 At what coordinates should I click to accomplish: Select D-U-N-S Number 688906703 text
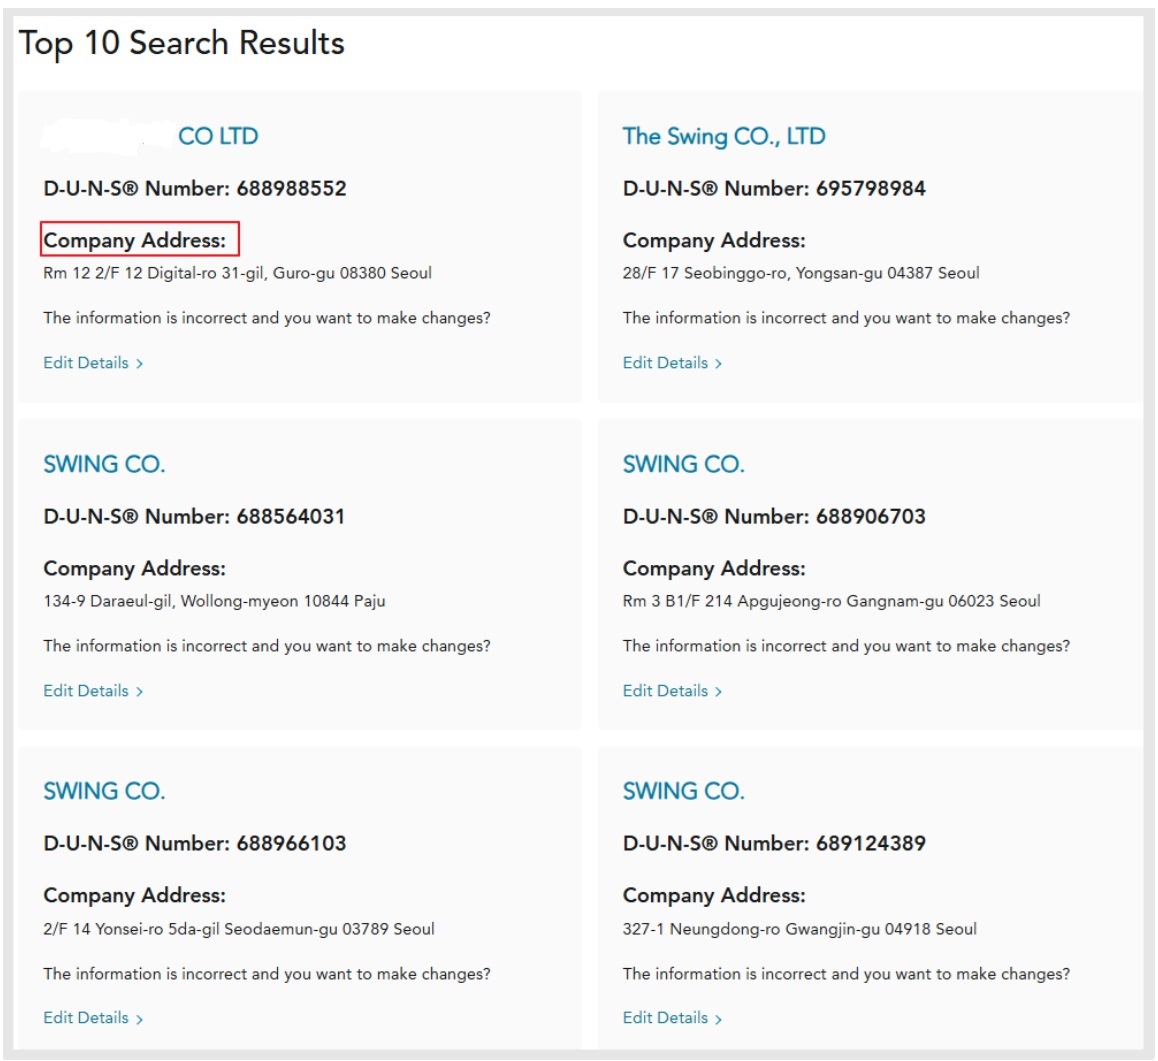[774, 516]
